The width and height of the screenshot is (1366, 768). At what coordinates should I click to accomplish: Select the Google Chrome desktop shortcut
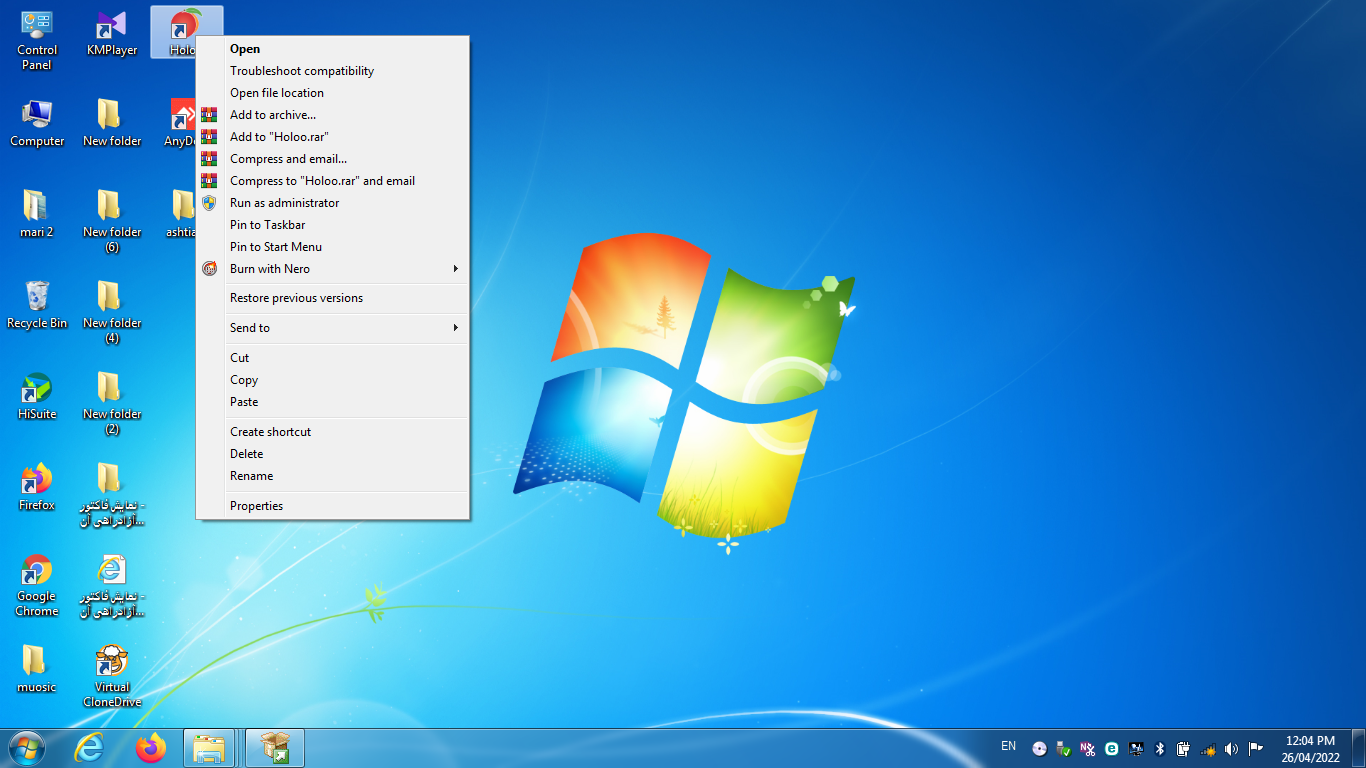point(37,585)
